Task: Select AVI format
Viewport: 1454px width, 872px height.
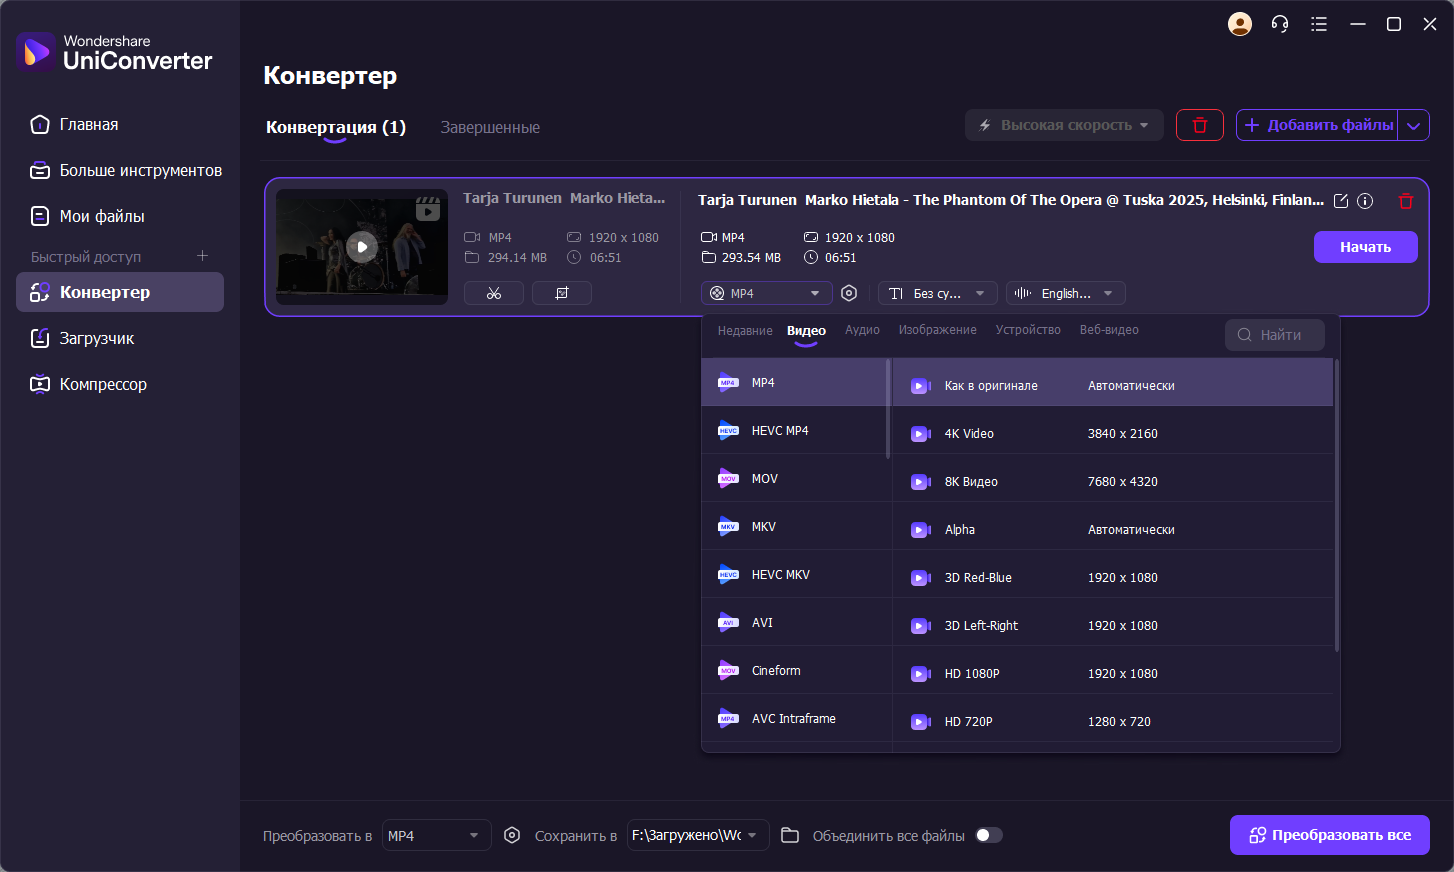Action: pyautogui.click(x=794, y=622)
